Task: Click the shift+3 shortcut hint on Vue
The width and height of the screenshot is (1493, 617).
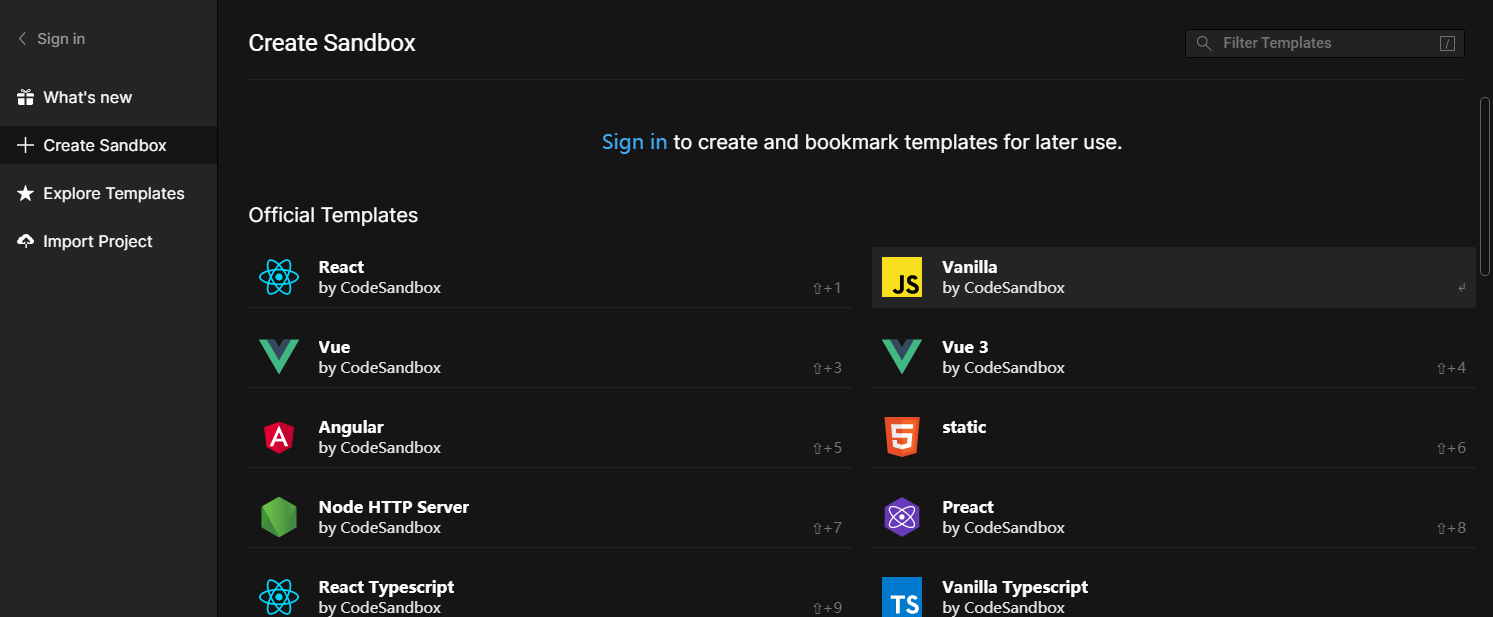Action: pos(827,368)
